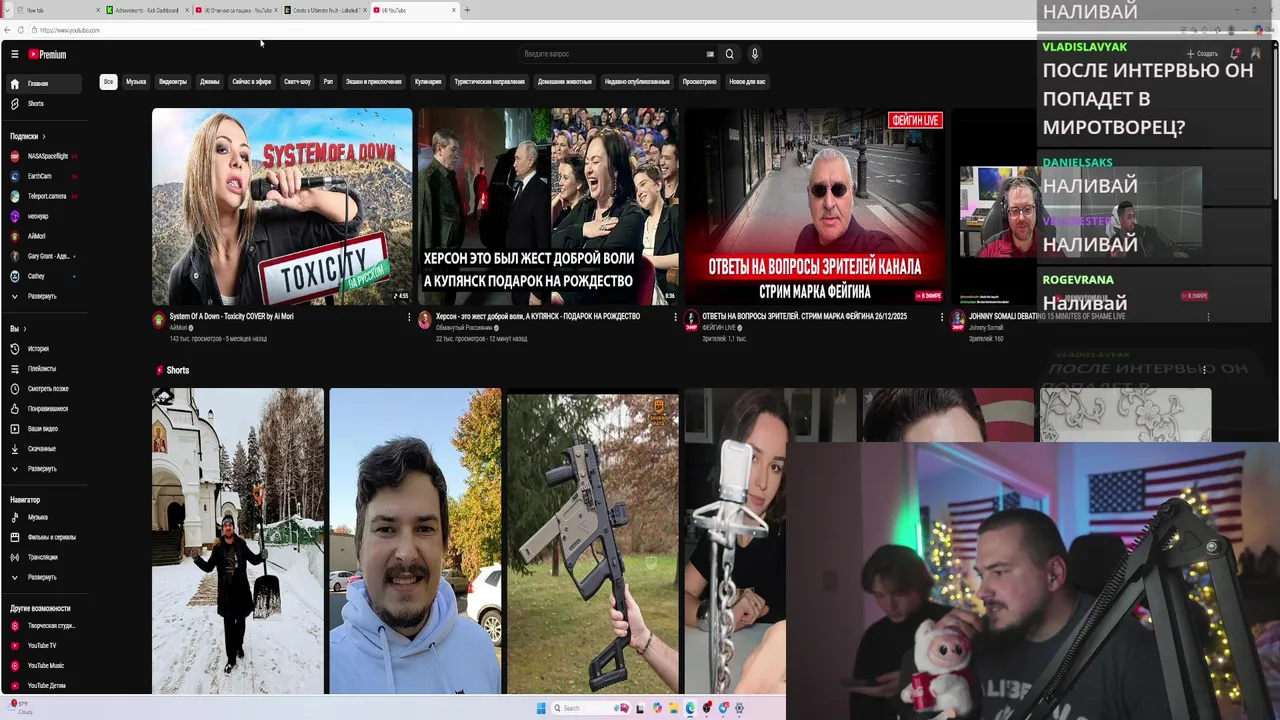
Task: Open options menu for Херсон video
Action: (675, 317)
